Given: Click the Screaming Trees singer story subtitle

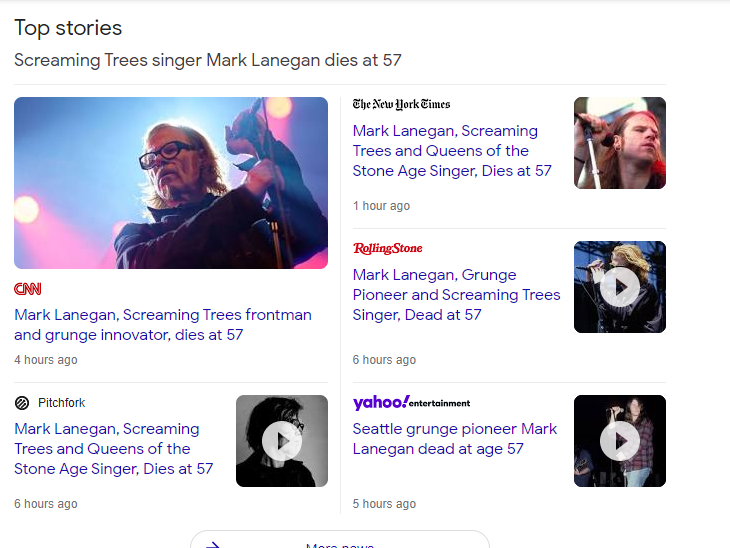Looking at the screenshot, I should [x=208, y=60].
